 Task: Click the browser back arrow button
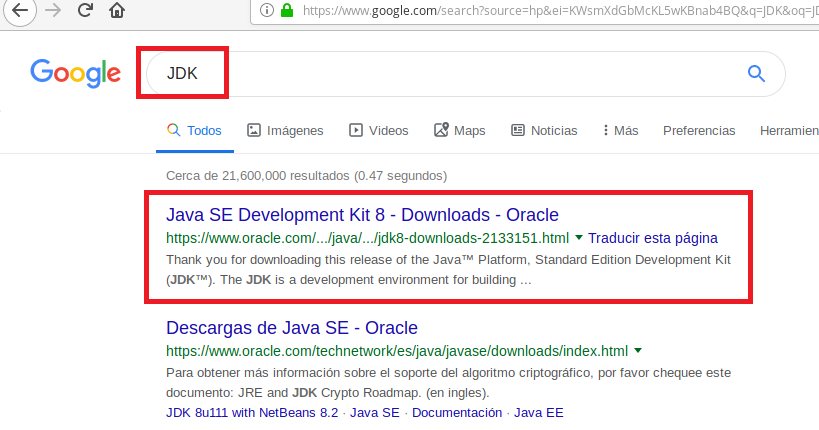pyautogui.click(x=20, y=11)
